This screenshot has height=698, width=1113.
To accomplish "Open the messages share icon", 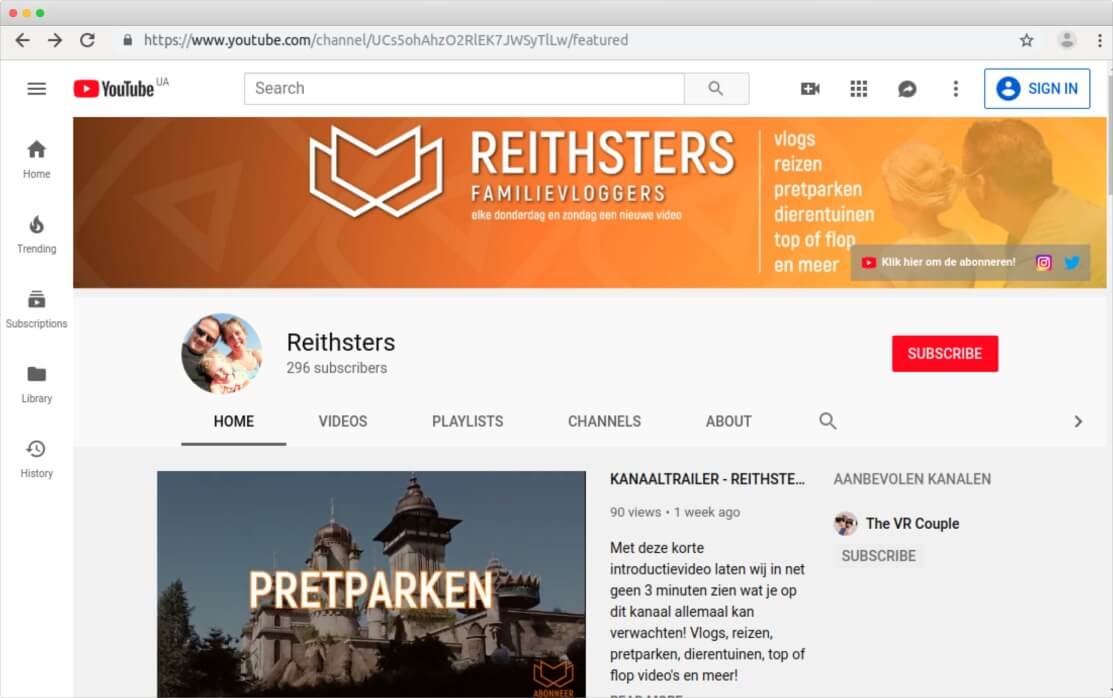I will point(907,89).
